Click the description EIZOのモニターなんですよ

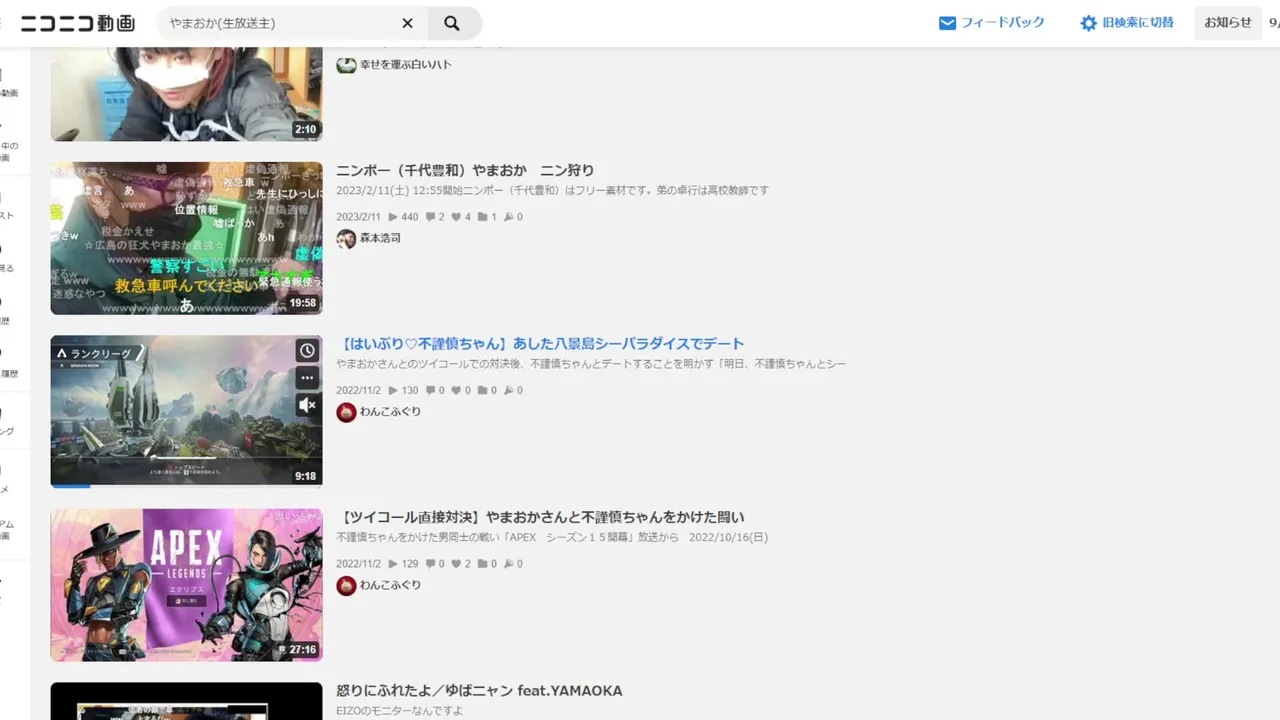coord(400,711)
